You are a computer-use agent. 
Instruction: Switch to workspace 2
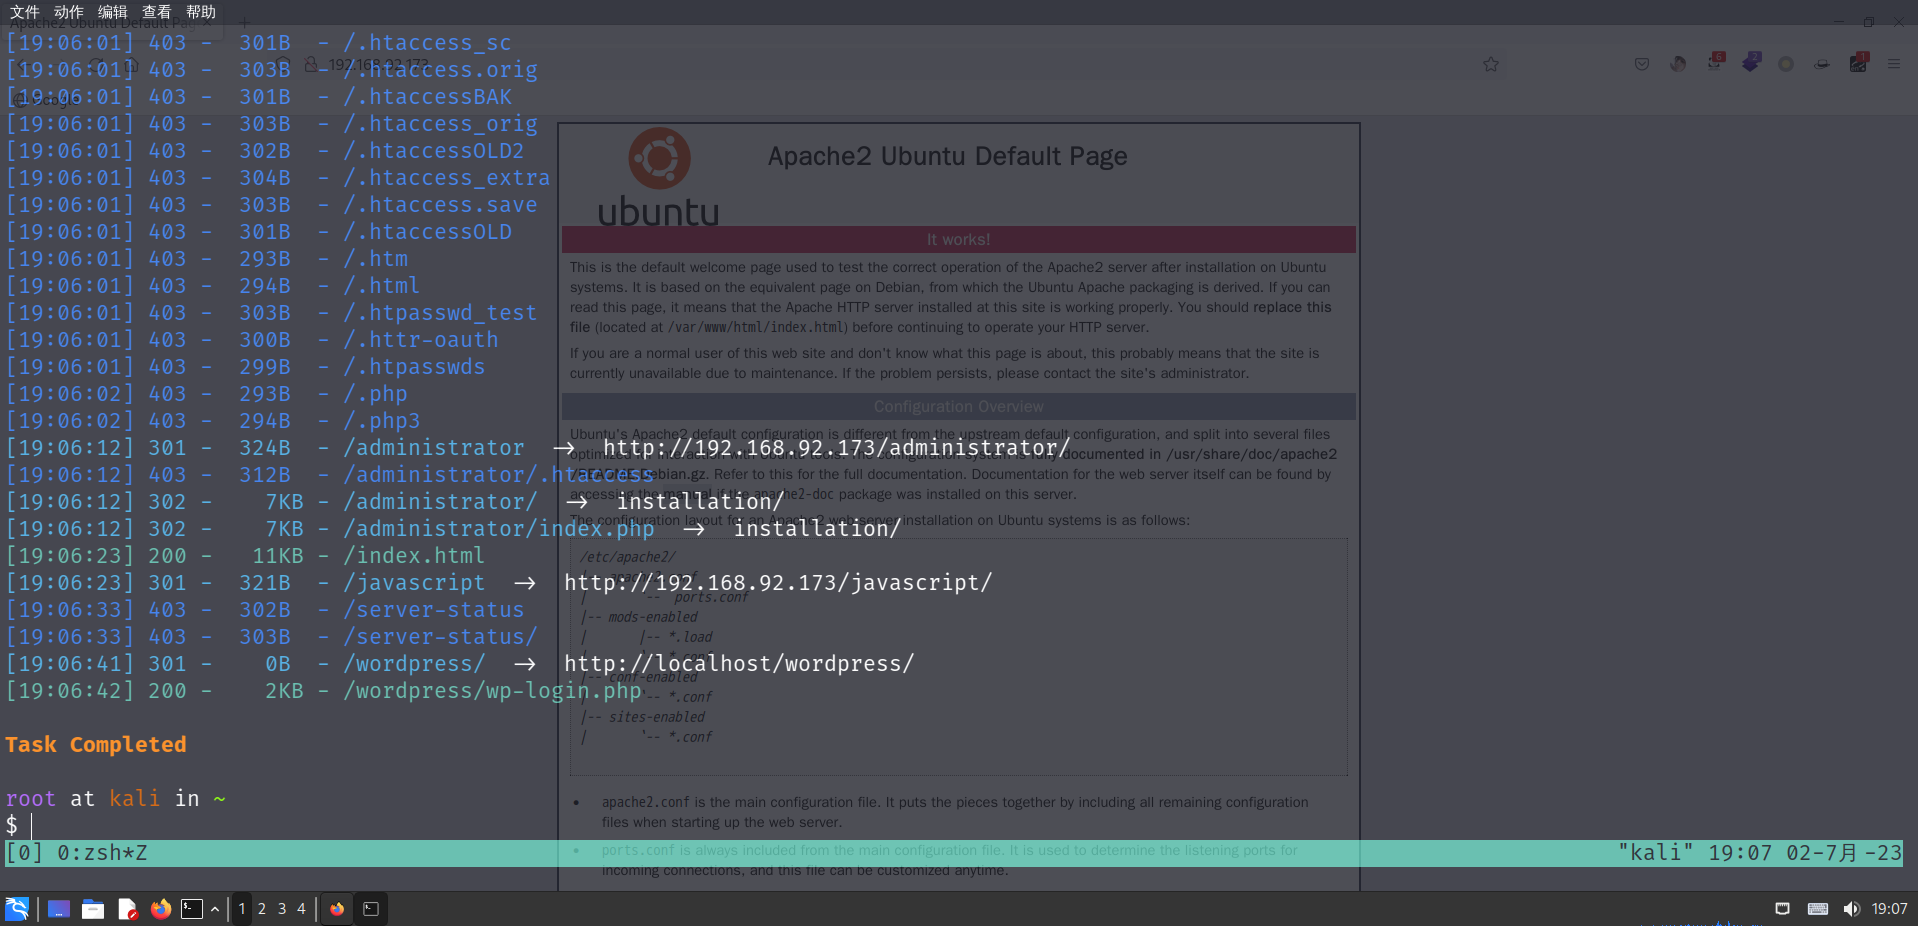tap(262, 909)
